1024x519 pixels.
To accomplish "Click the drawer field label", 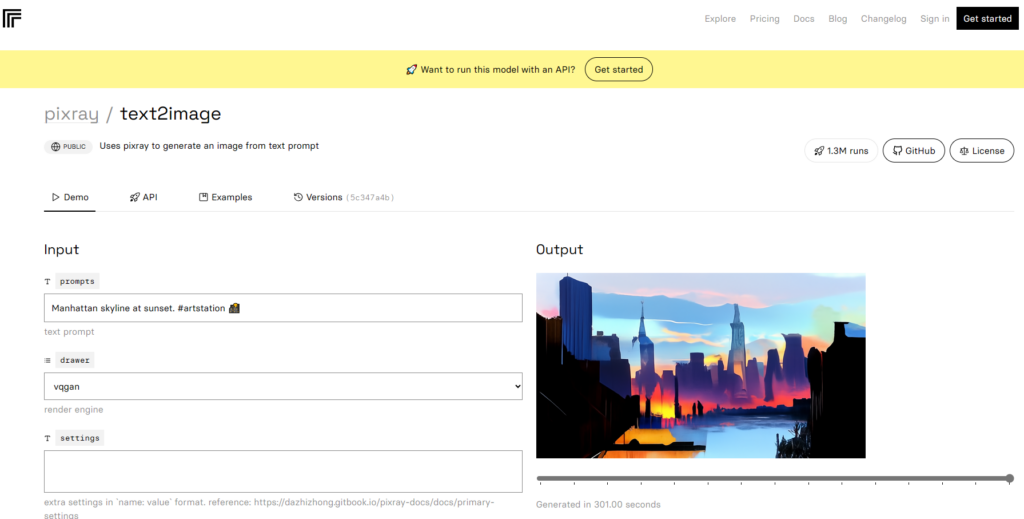I will coord(74,360).
